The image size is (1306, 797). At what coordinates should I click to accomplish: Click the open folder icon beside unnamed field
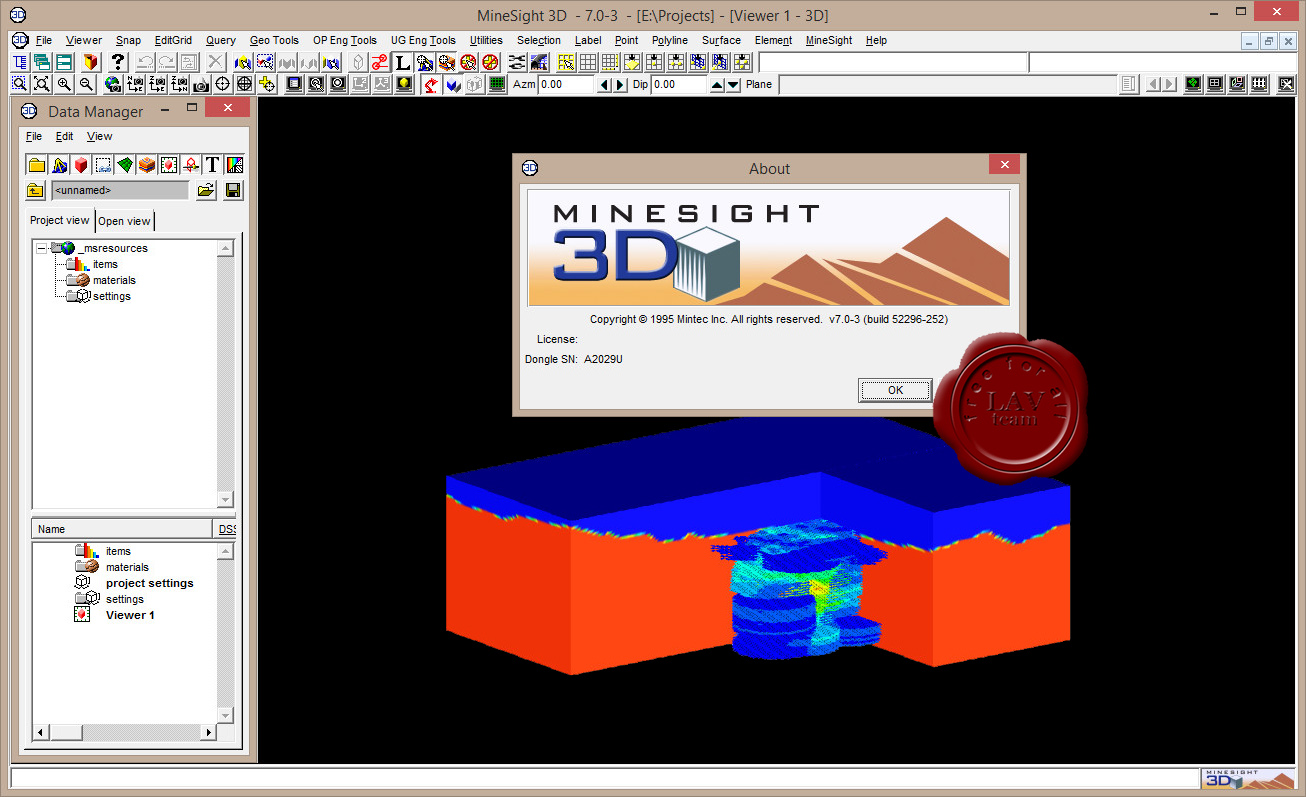[206, 190]
